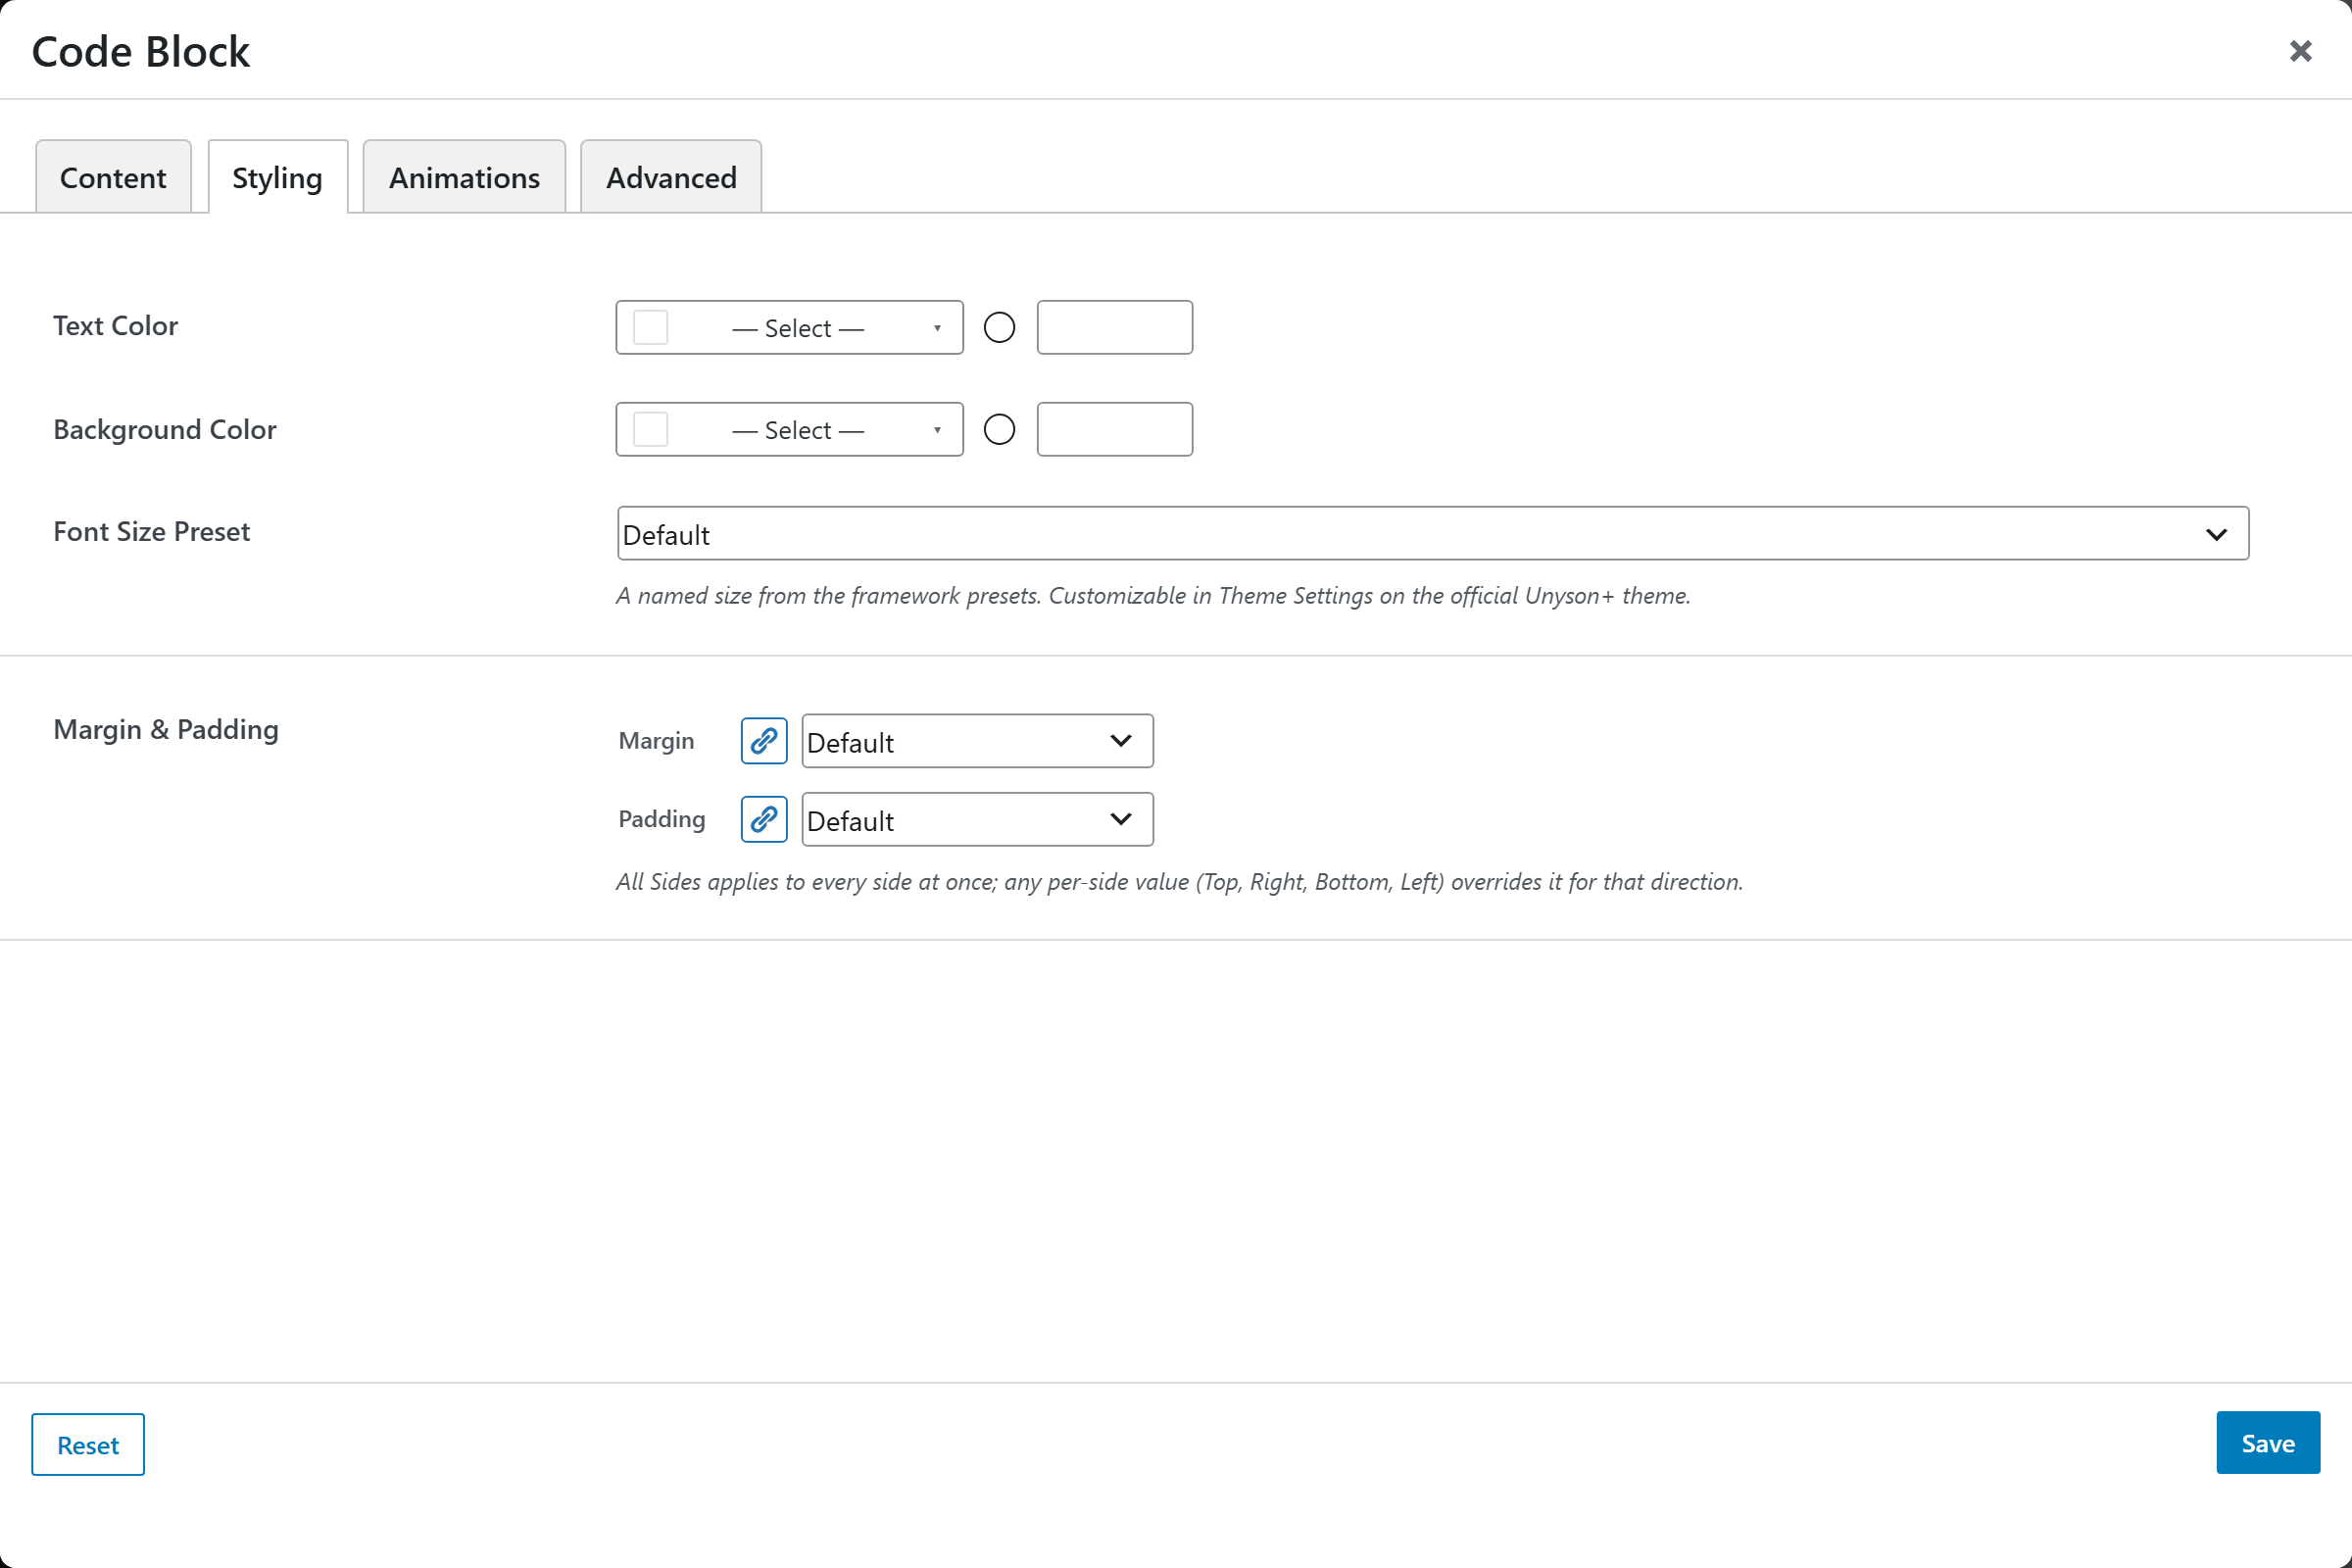Click the Code Block dialog title

(x=141, y=51)
